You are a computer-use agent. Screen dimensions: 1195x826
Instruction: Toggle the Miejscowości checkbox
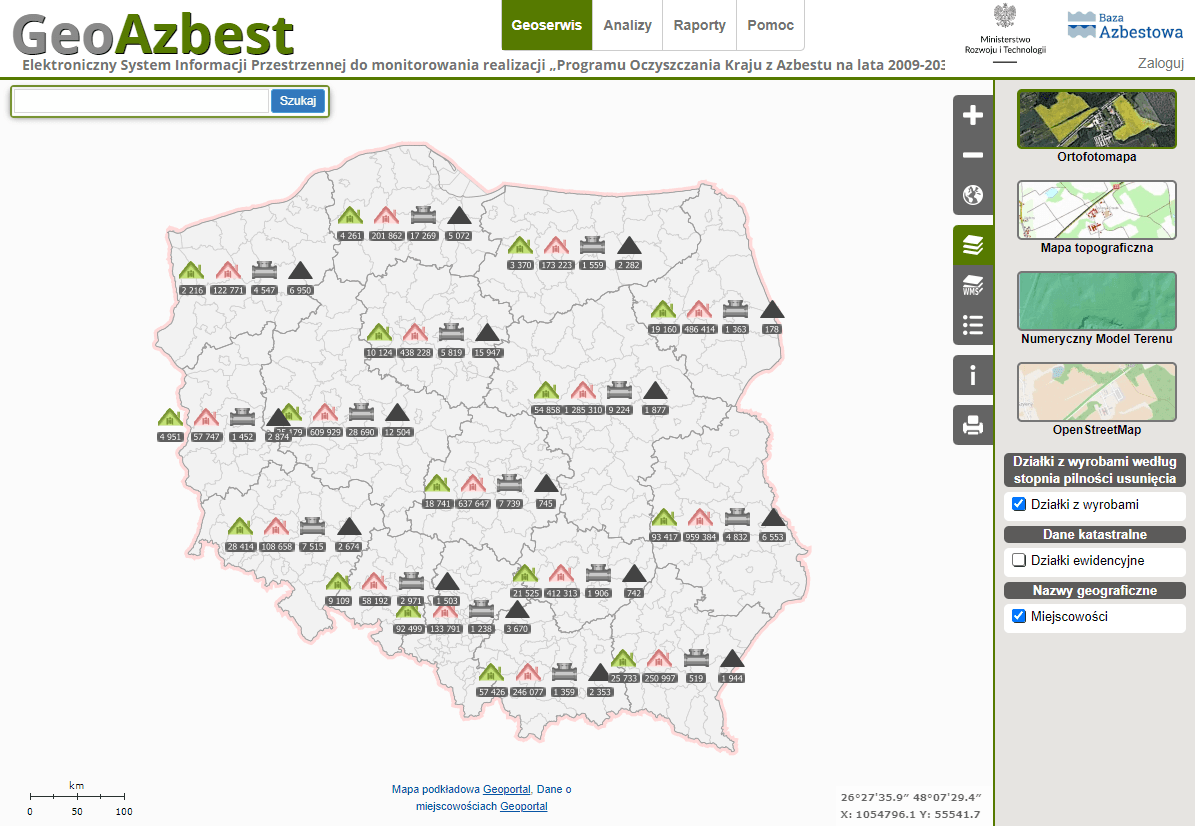click(1019, 616)
